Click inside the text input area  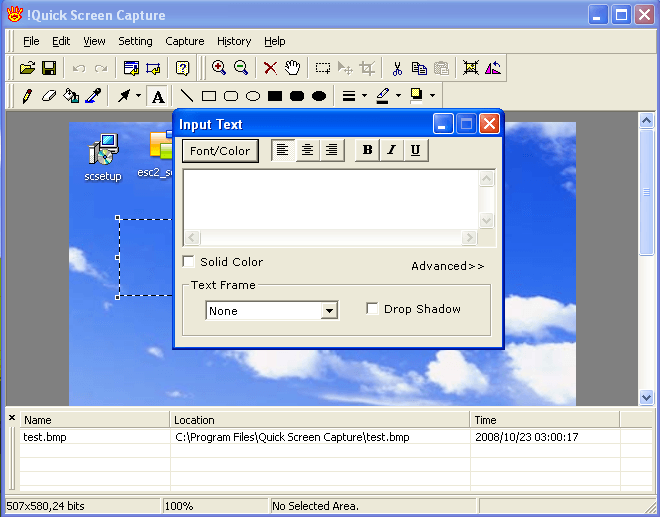(x=332, y=200)
